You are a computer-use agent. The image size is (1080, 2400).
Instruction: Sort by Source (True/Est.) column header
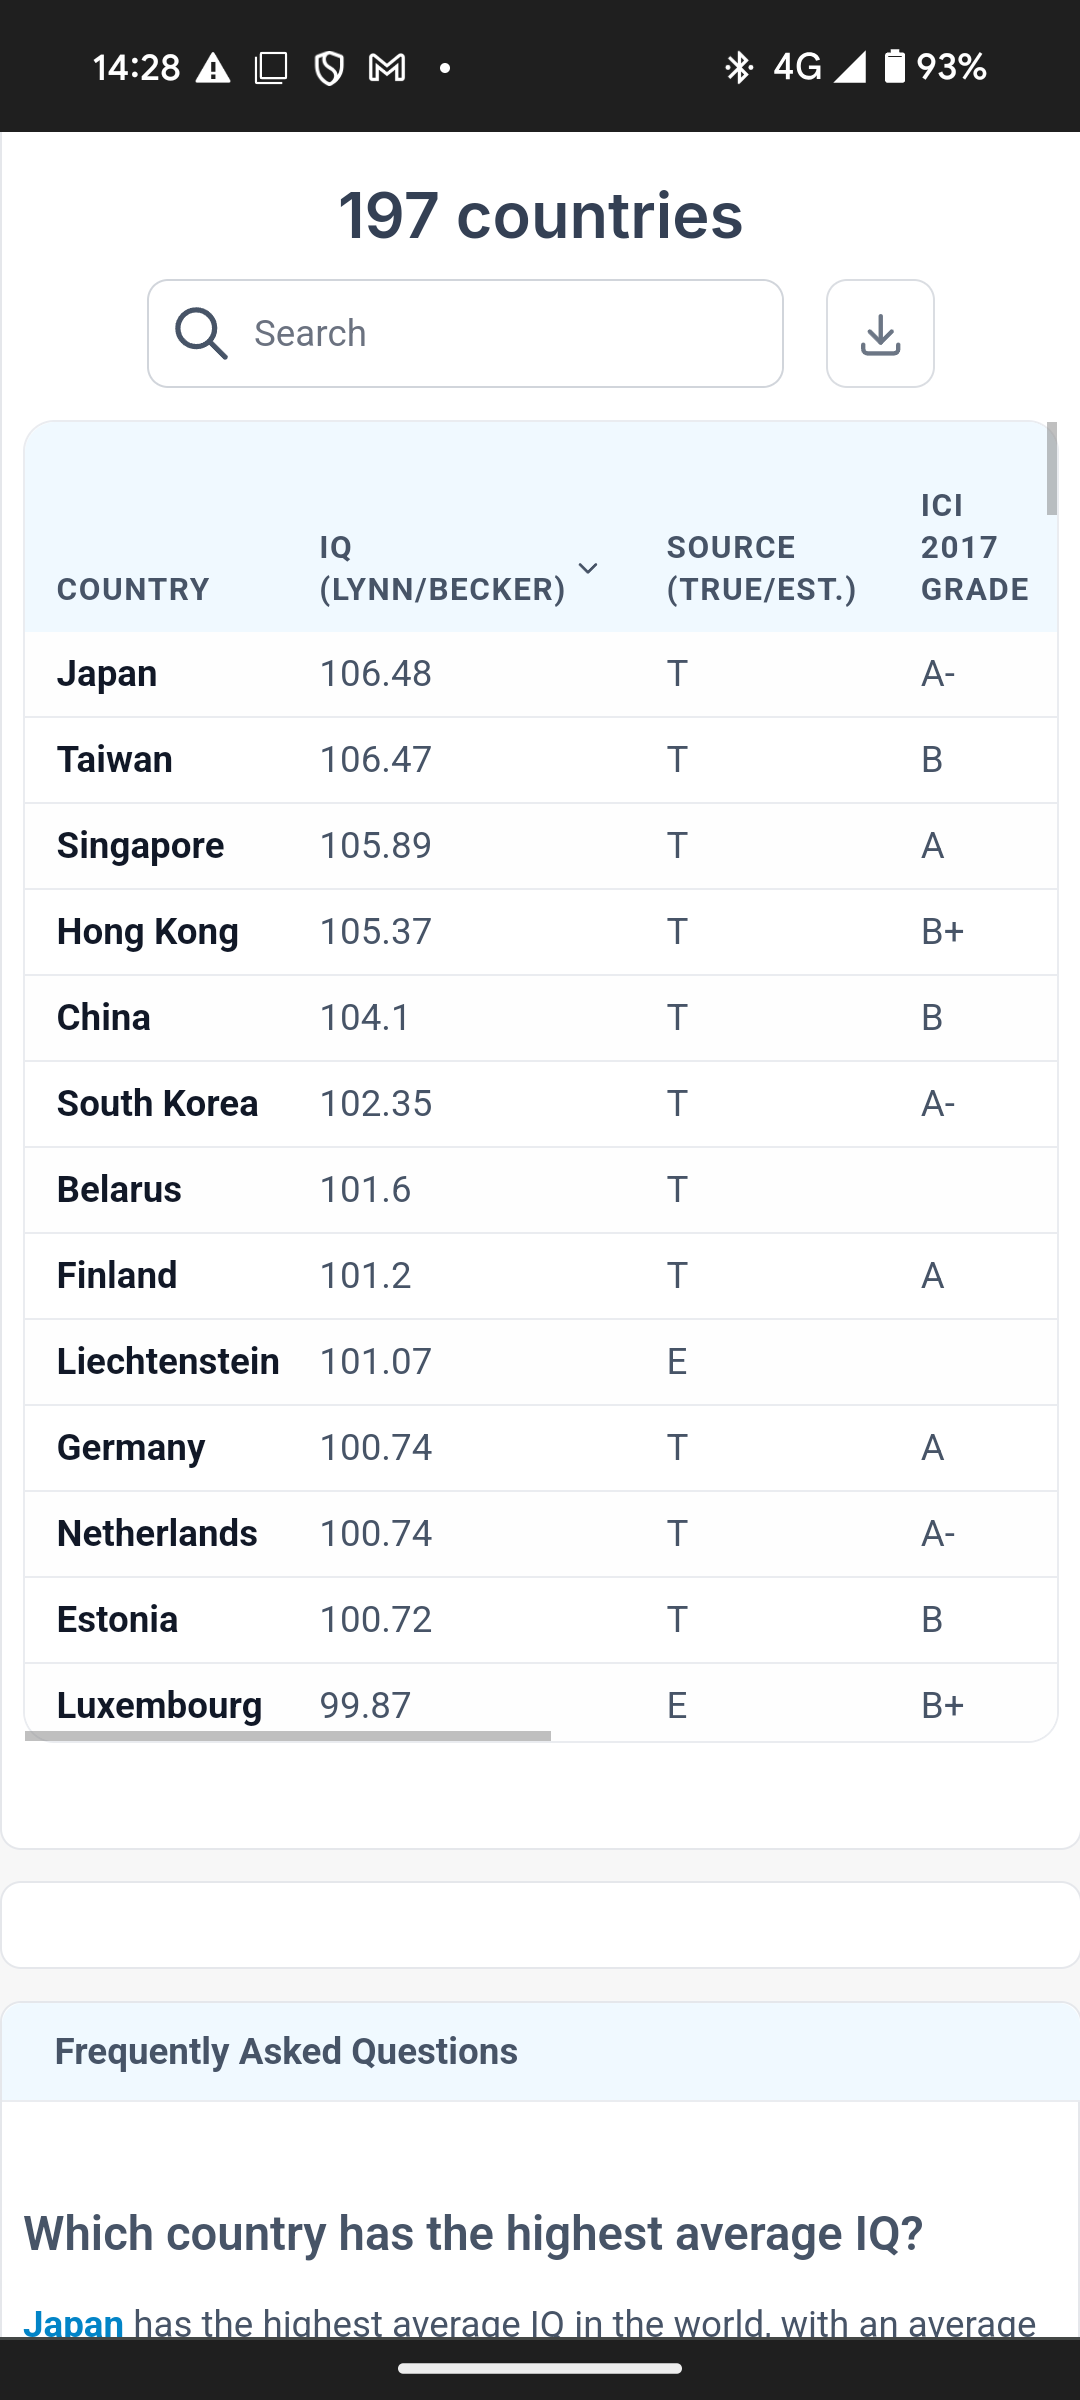(x=761, y=568)
